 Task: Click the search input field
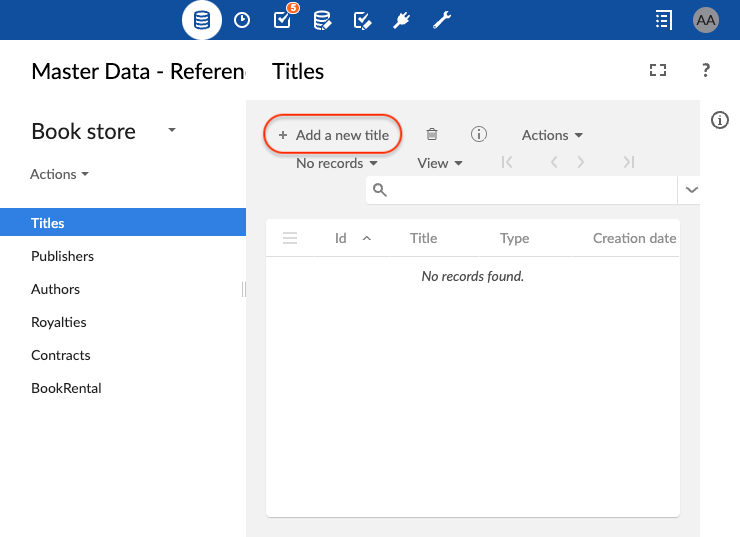530,189
